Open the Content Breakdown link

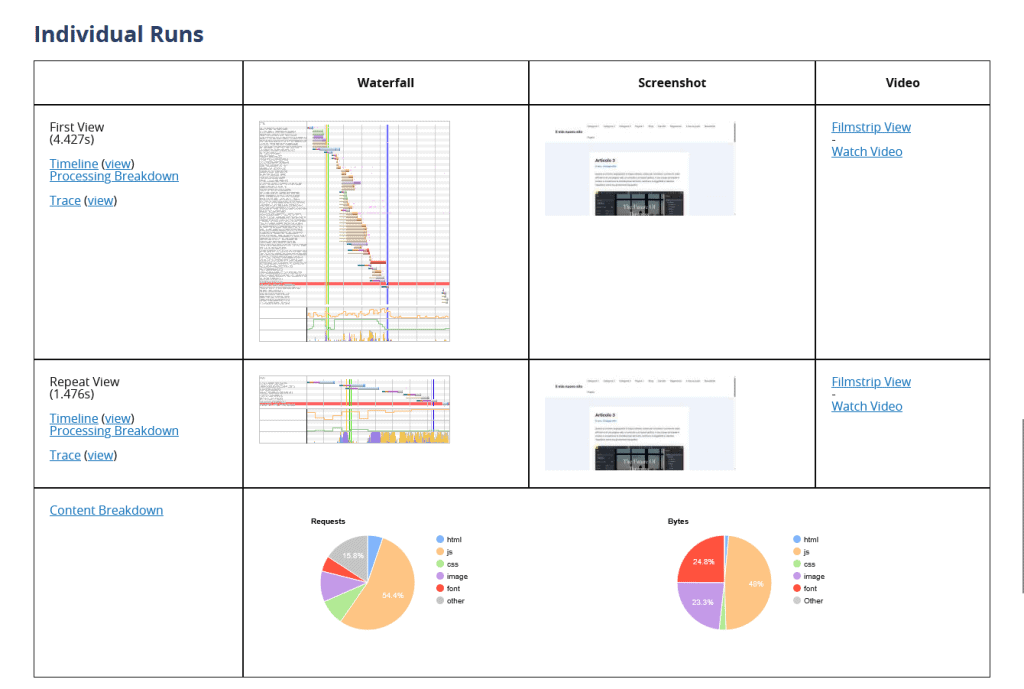click(x=106, y=510)
